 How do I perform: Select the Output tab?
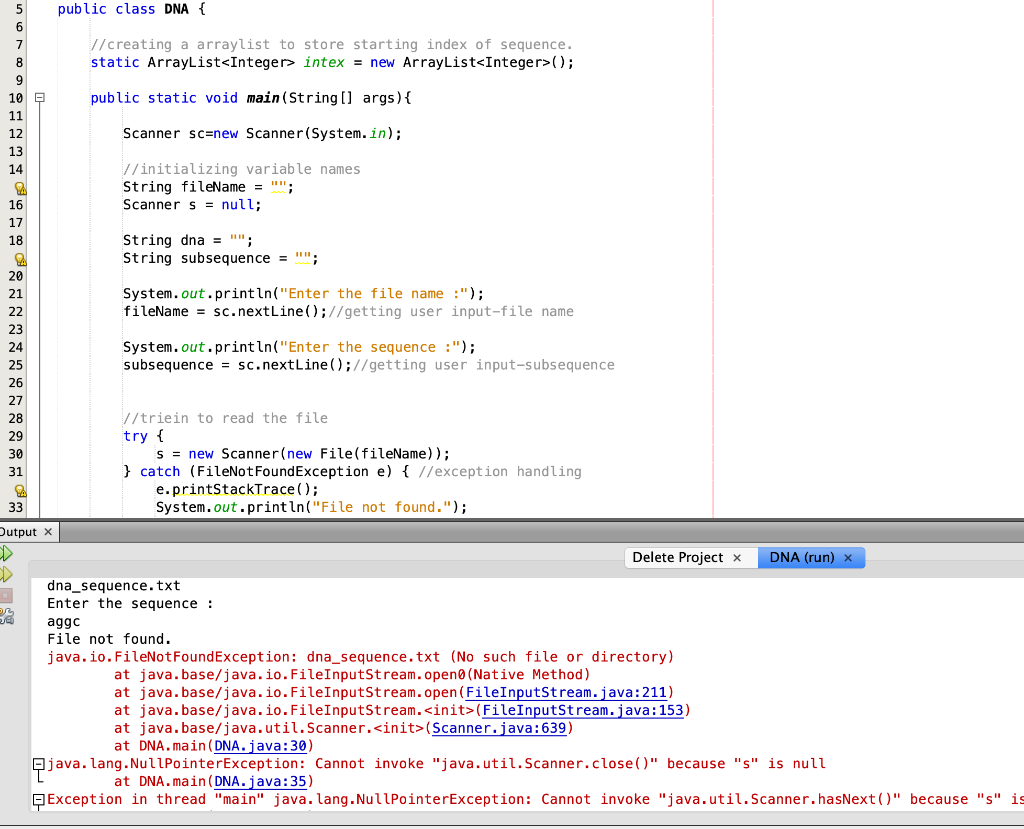pos(18,532)
